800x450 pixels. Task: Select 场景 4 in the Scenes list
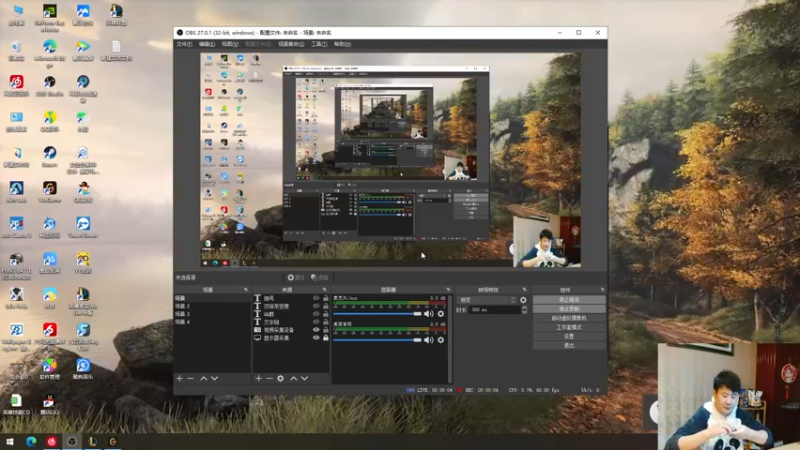pyautogui.click(x=212, y=322)
